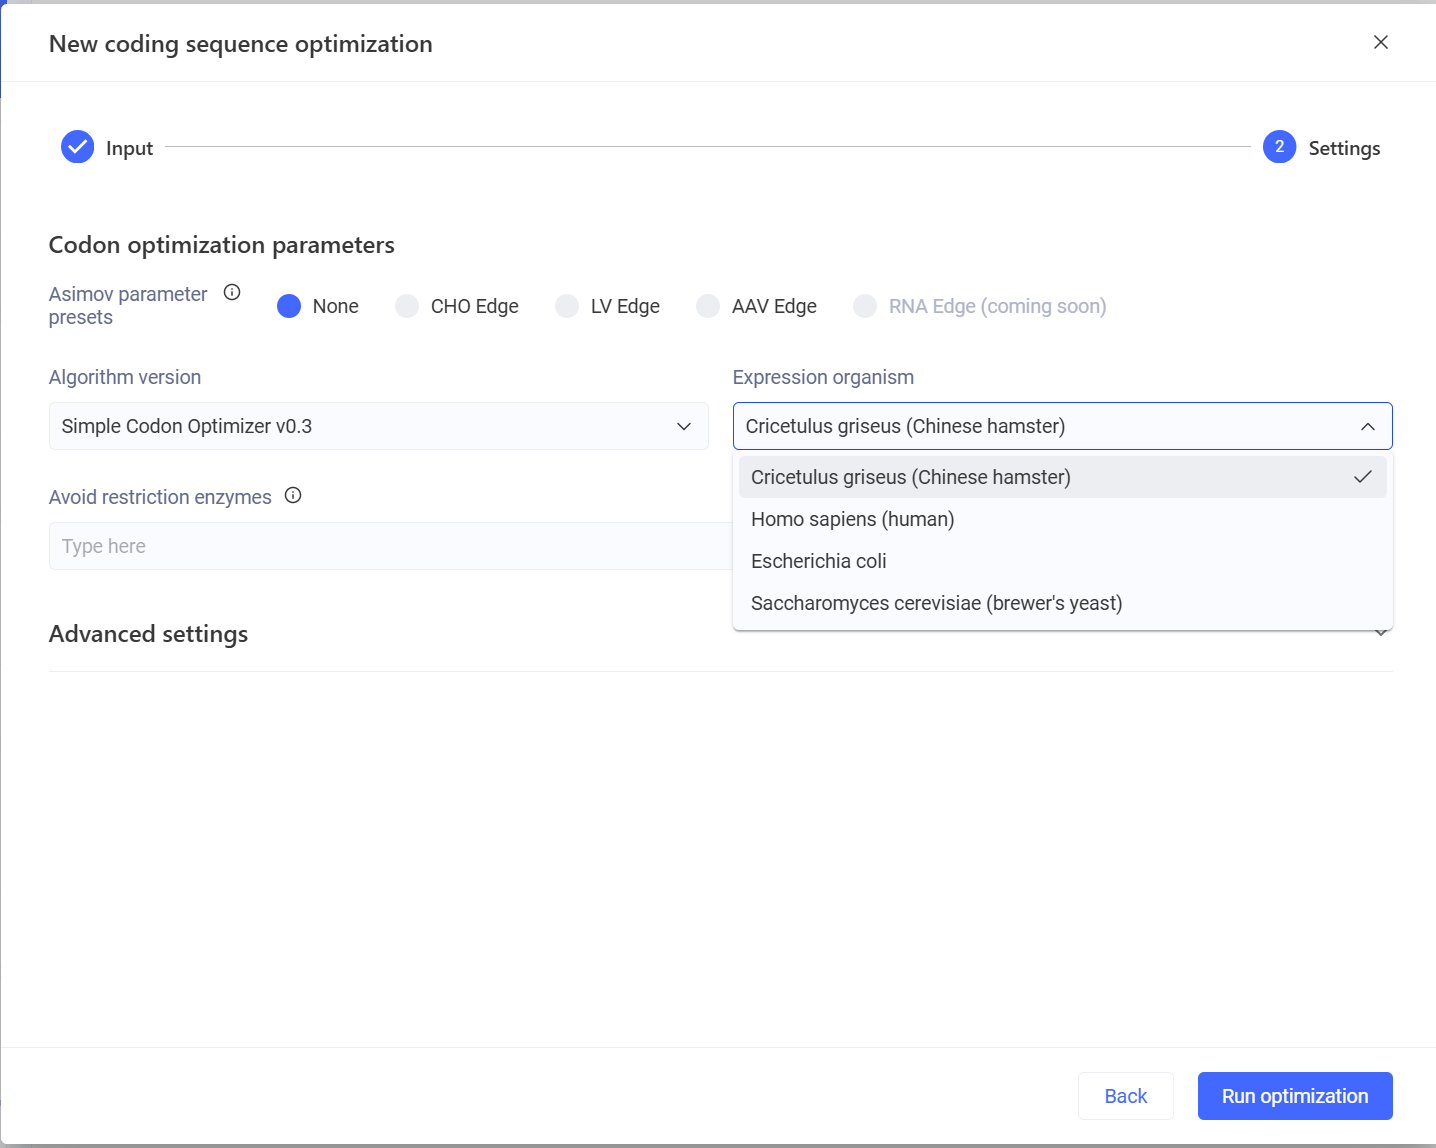Collapse the Expression organism dropdown
This screenshot has height=1148, width=1436.
[x=1062, y=426]
